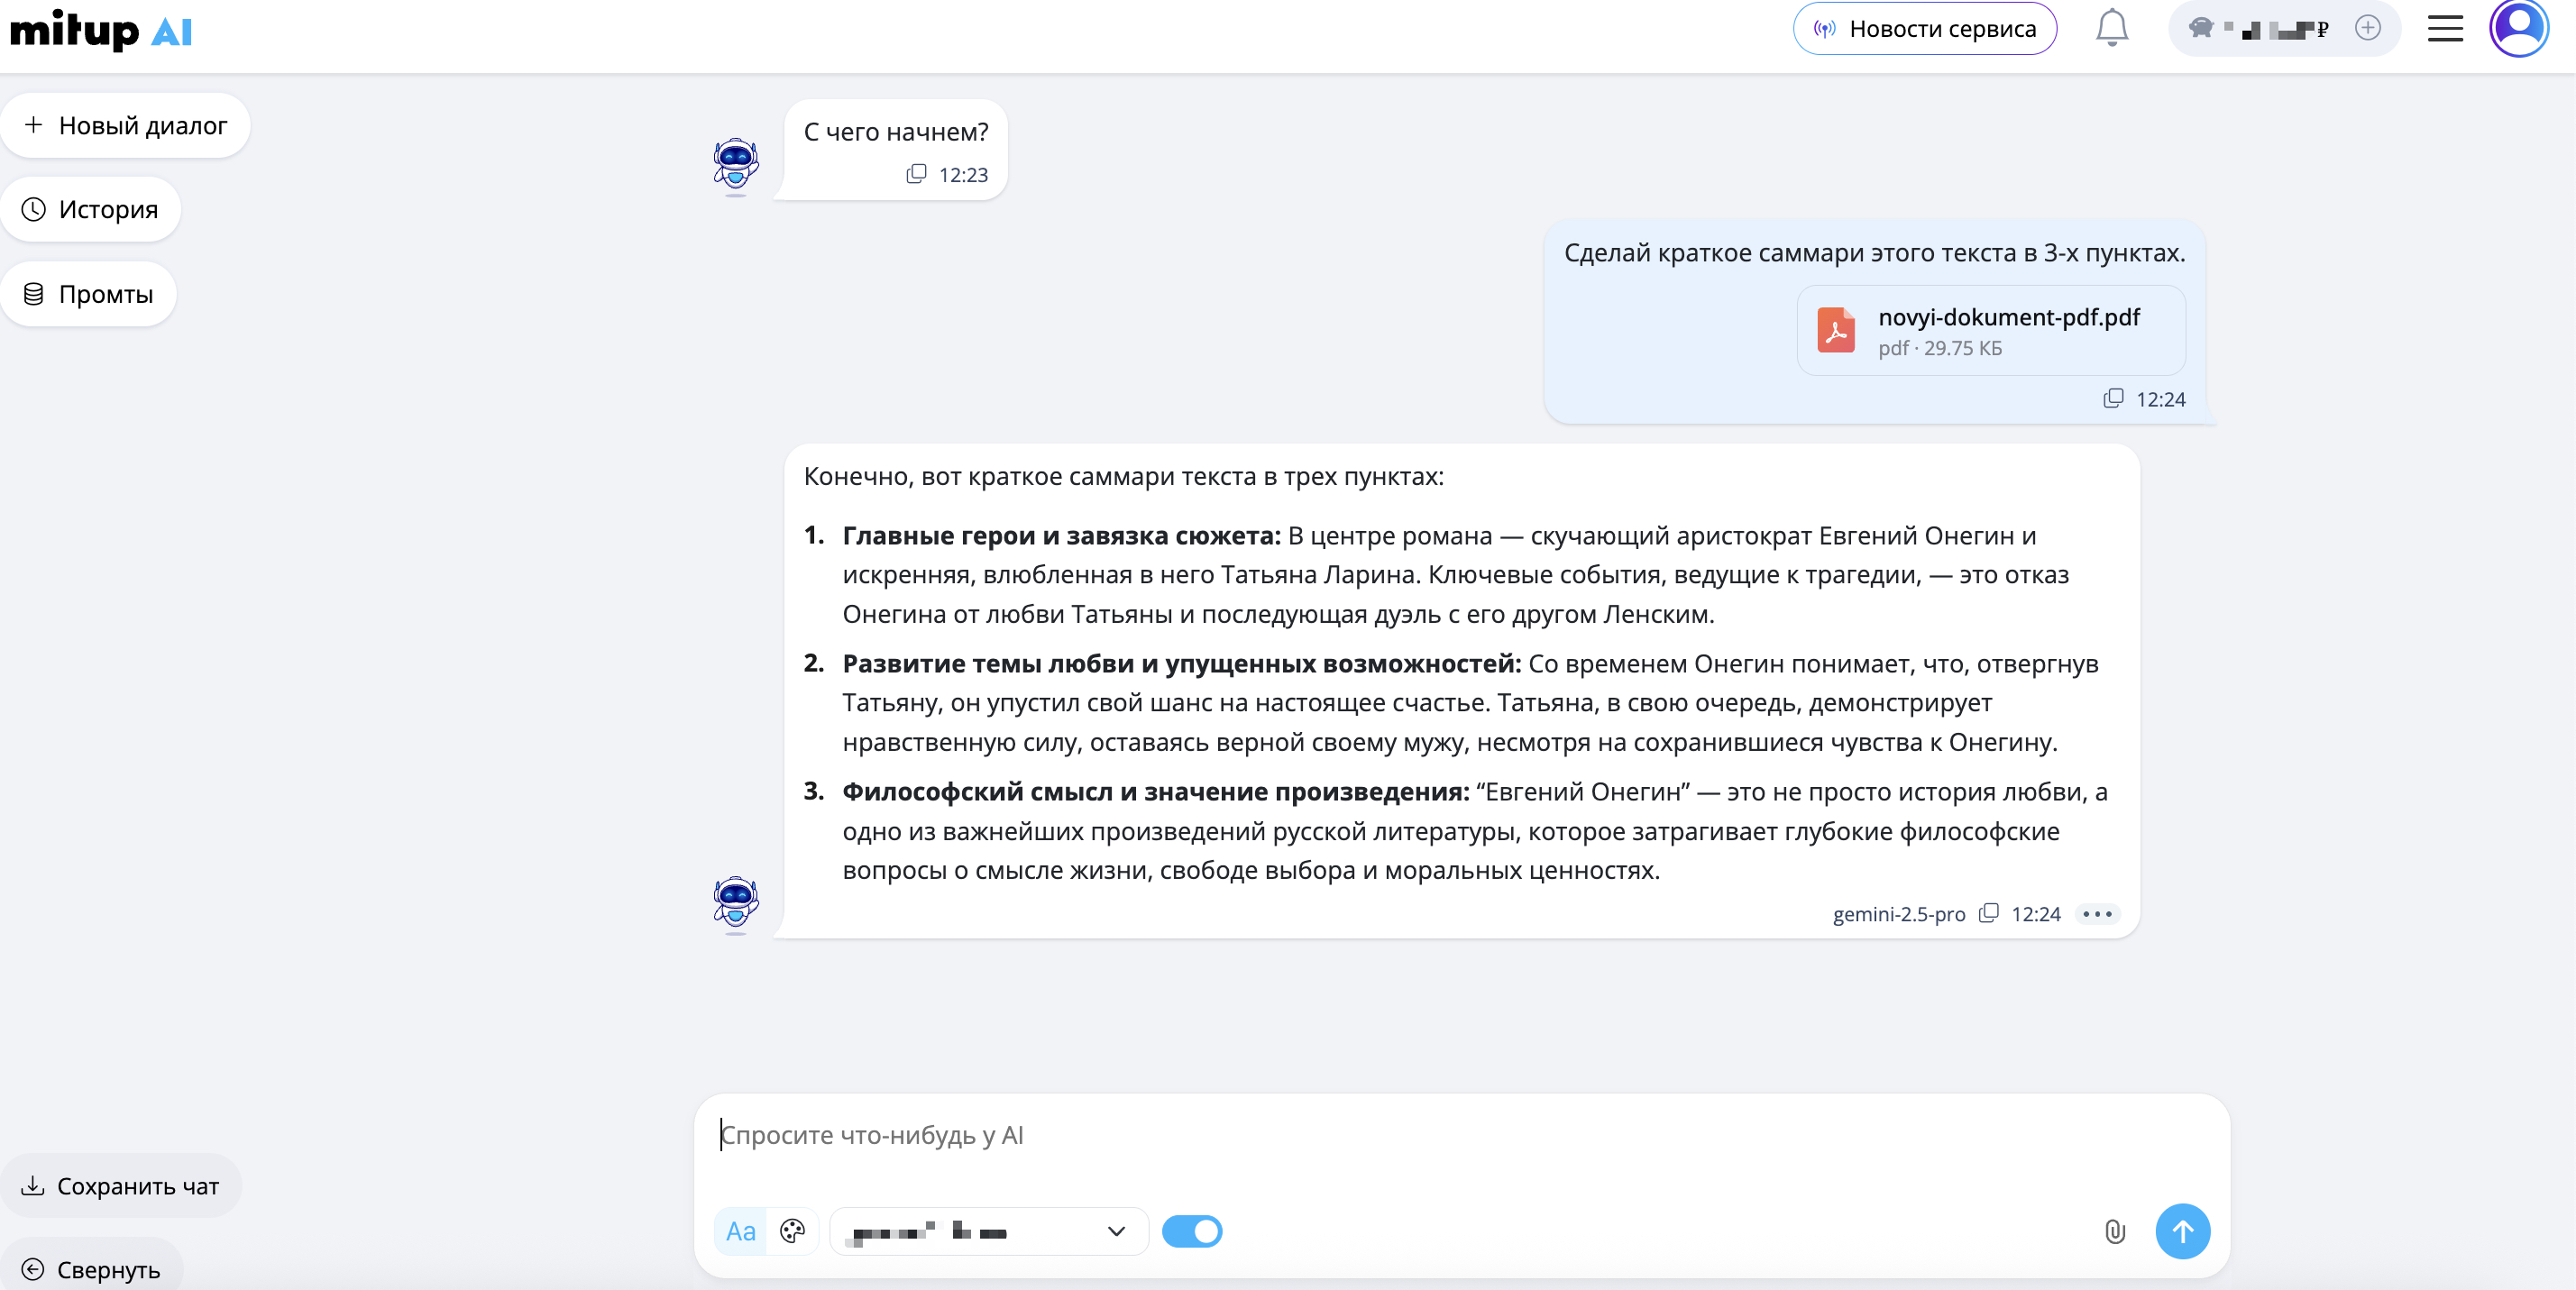Send the message with the arrow button

[2183, 1232]
